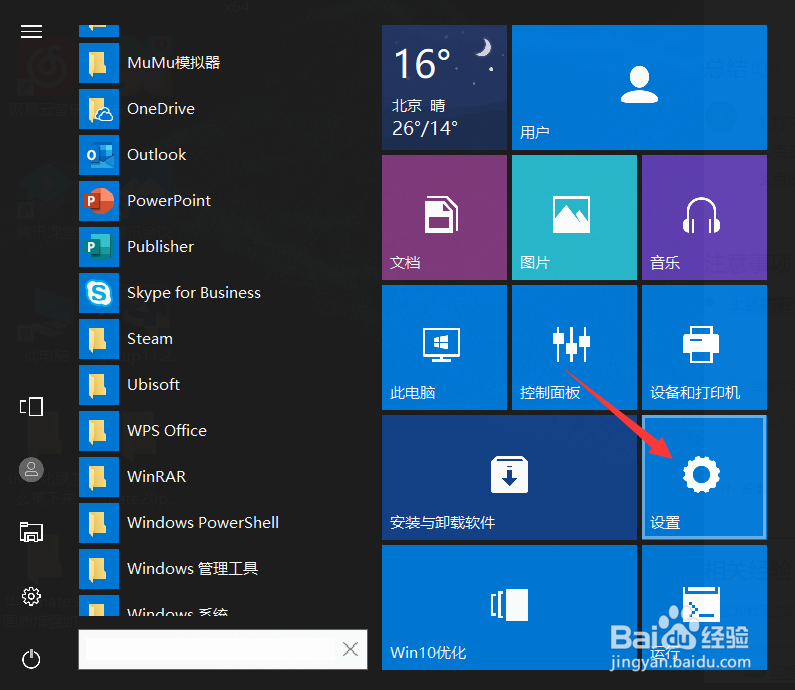
Task: Open the WPS Office folder icon
Action: point(99,431)
